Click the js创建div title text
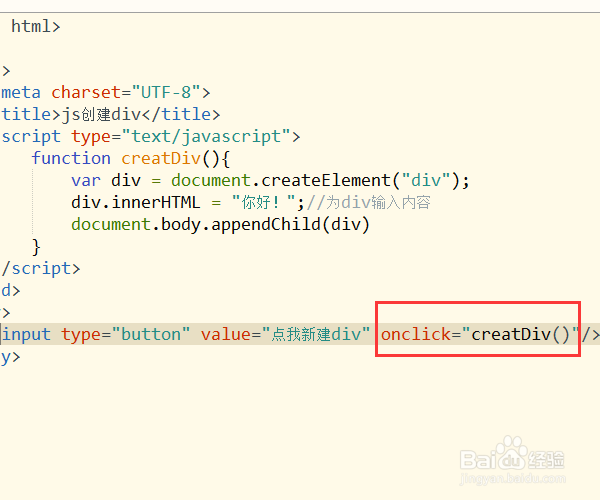600x500 pixels. [101, 114]
